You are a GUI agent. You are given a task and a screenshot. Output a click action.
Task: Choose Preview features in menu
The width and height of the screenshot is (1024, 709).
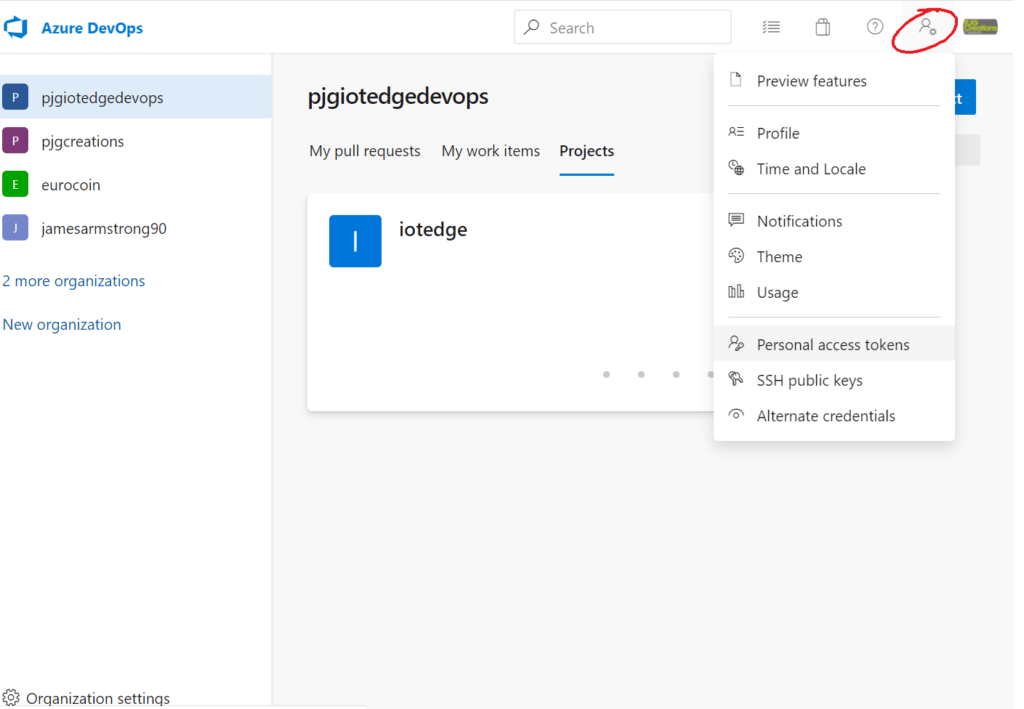point(834,81)
